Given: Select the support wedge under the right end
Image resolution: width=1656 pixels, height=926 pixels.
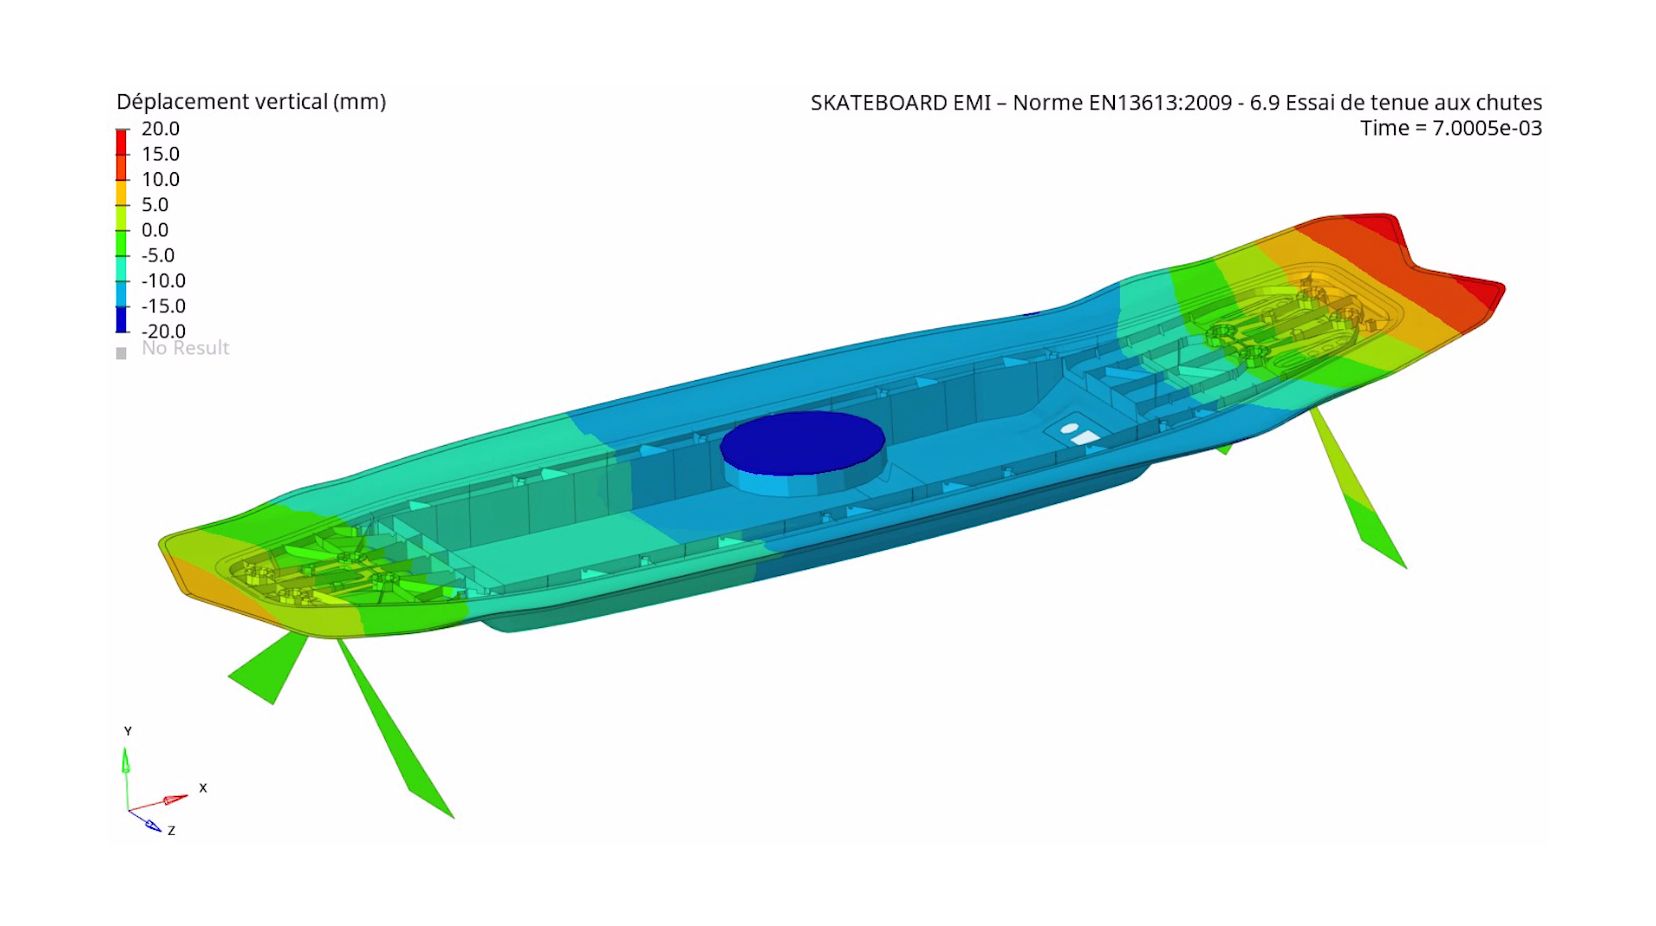Looking at the screenshot, I should click(x=1358, y=490).
